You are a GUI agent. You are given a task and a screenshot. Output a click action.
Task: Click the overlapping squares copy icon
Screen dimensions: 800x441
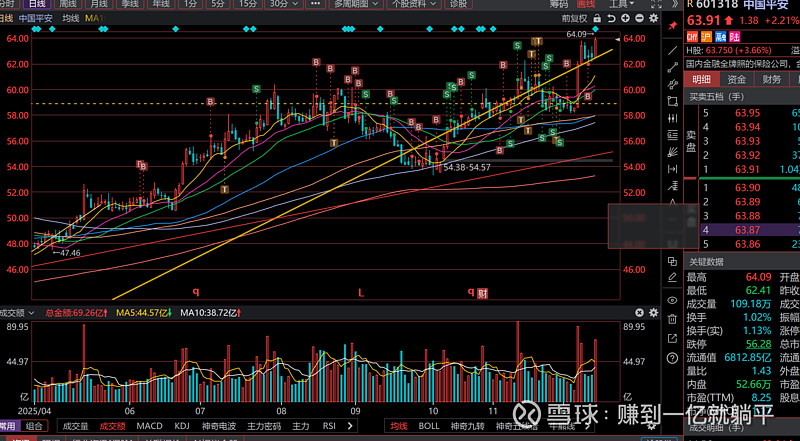[x=672, y=261]
